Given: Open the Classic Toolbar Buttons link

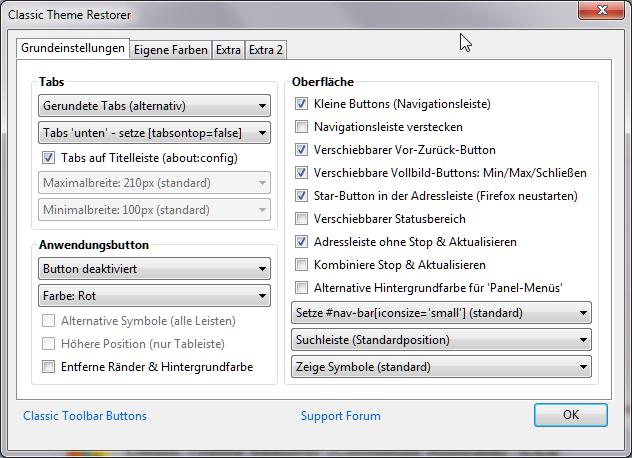Looking at the screenshot, I should (85, 416).
